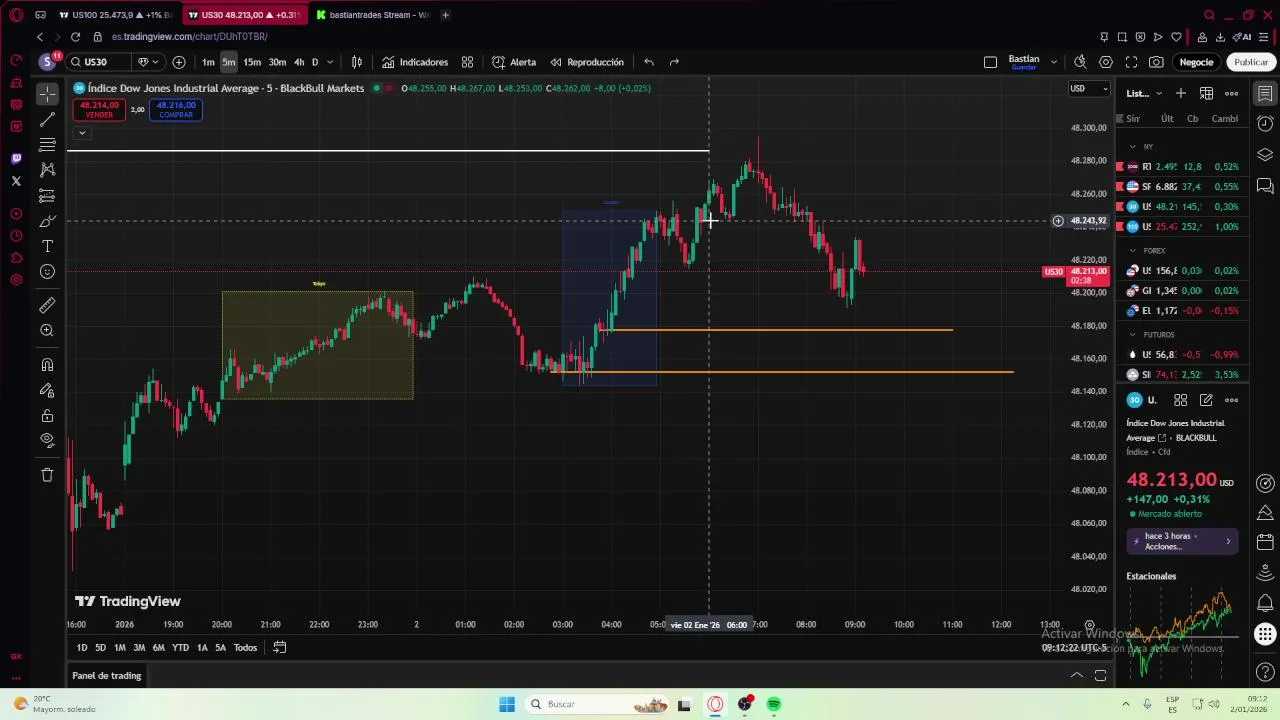The width and height of the screenshot is (1280, 720).
Task: Select the crosshair cursor tool
Action: [47, 94]
